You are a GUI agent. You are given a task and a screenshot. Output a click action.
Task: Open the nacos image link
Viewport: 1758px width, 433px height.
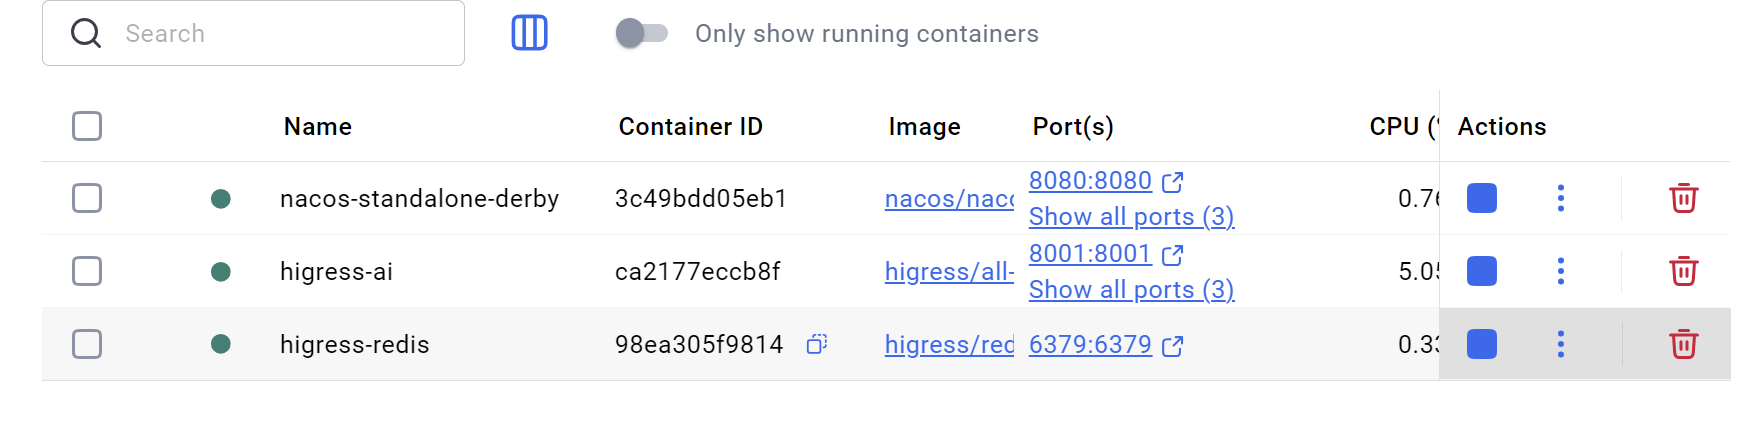click(949, 199)
